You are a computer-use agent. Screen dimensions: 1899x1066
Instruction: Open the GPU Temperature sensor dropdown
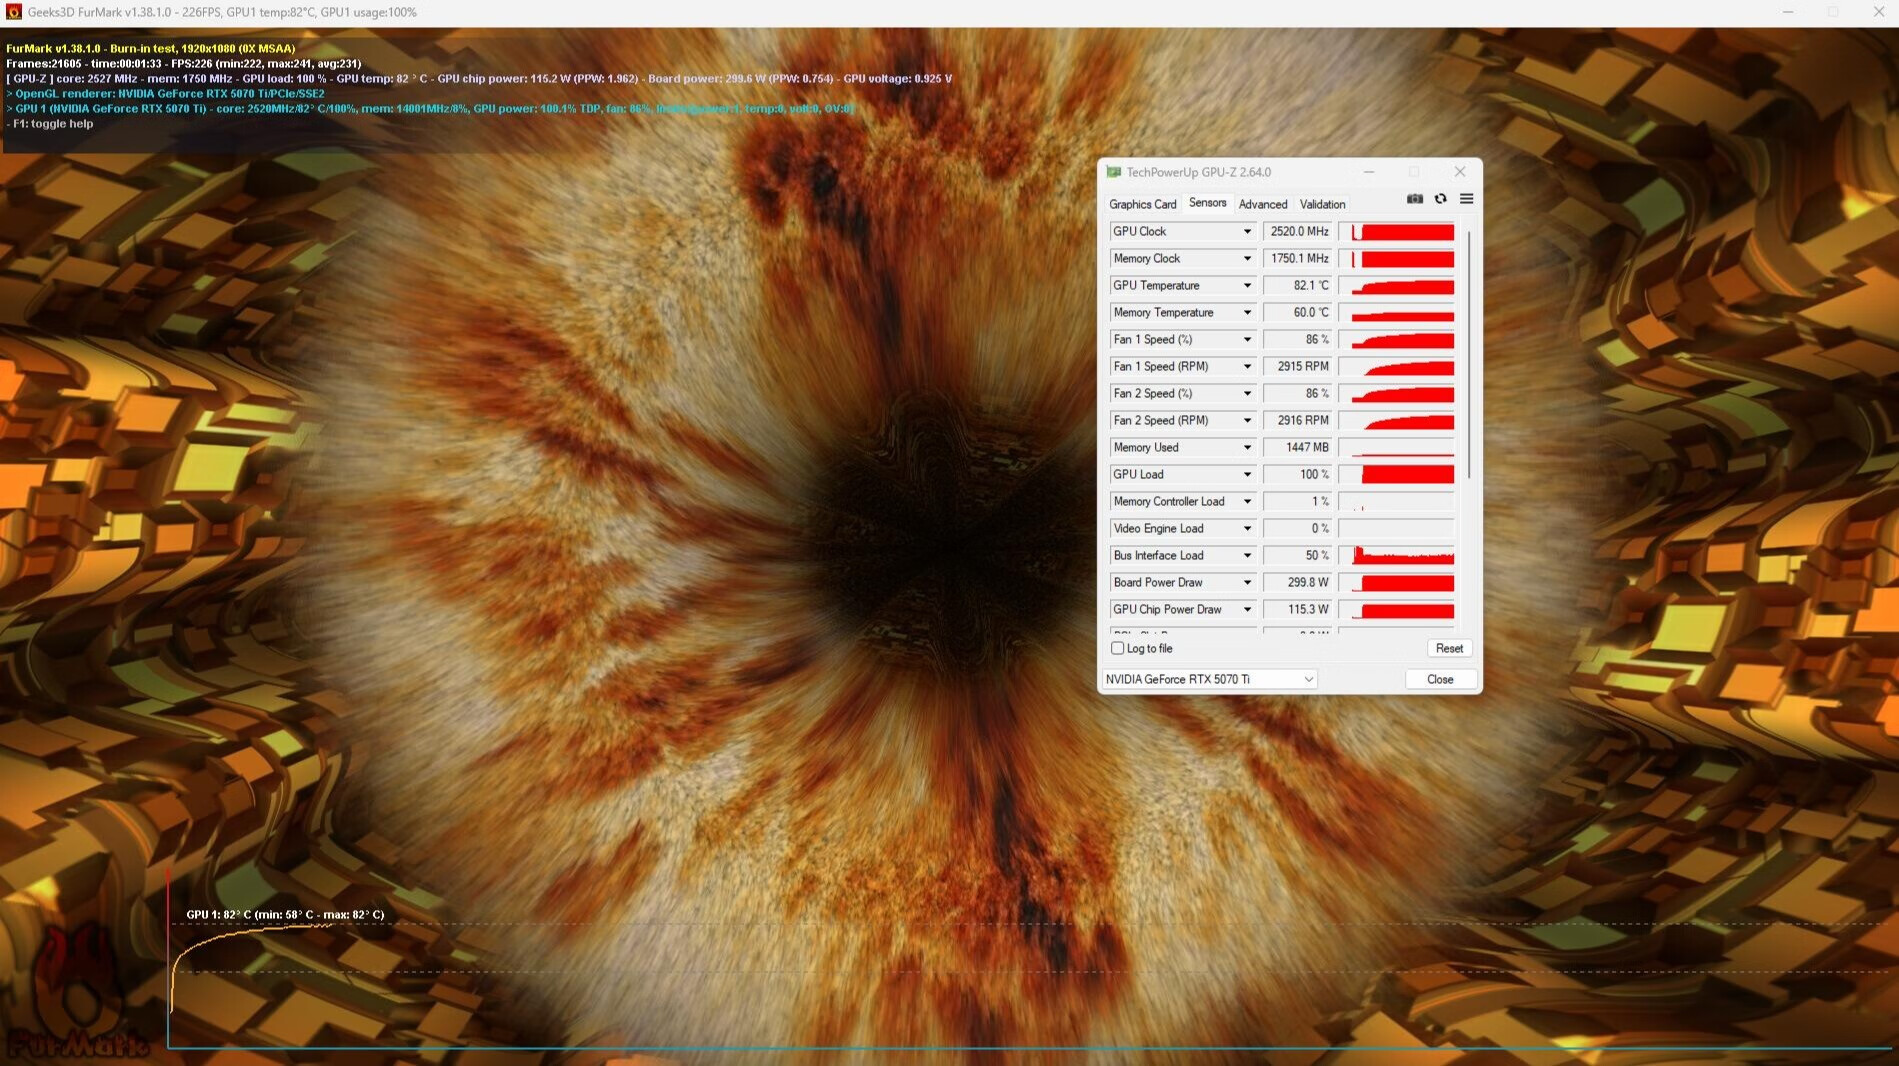[1247, 285]
